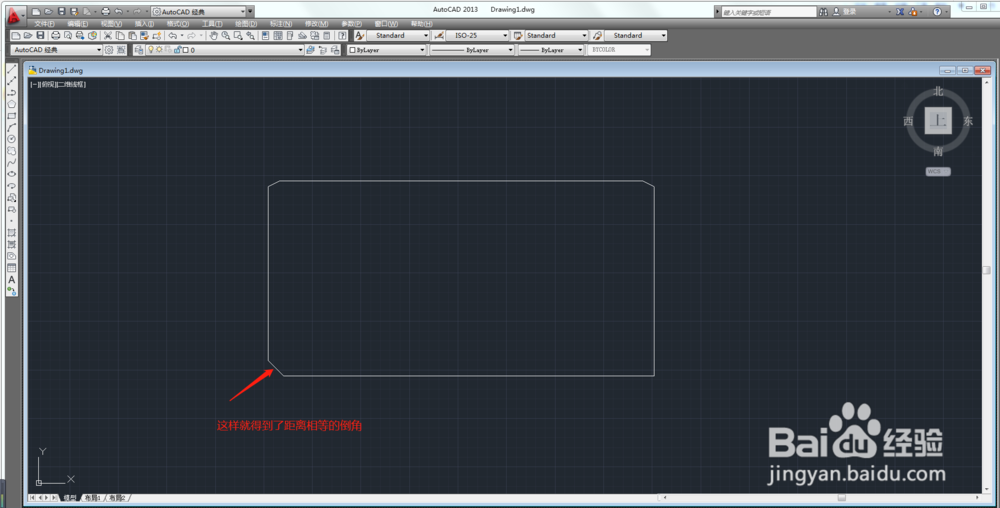Select the Arc draw tool
This screenshot has width=1000, height=508.
[11, 127]
